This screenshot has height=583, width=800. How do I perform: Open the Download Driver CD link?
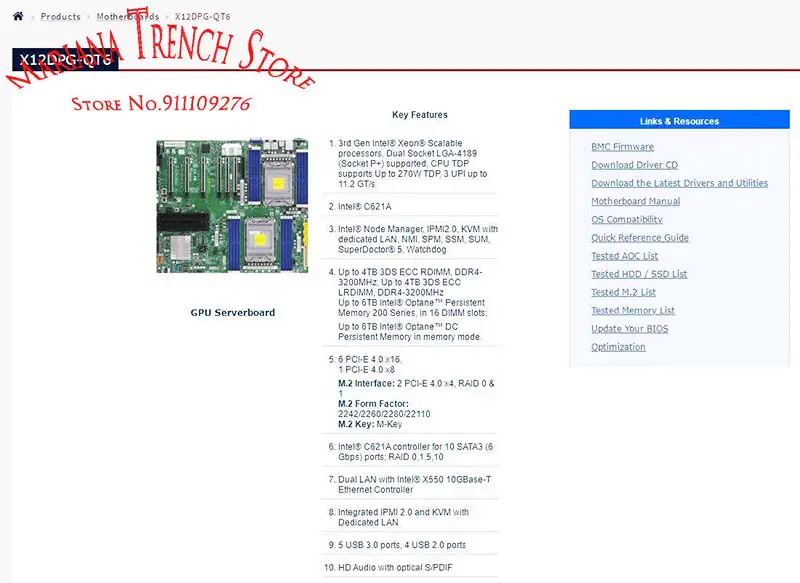[634, 165]
